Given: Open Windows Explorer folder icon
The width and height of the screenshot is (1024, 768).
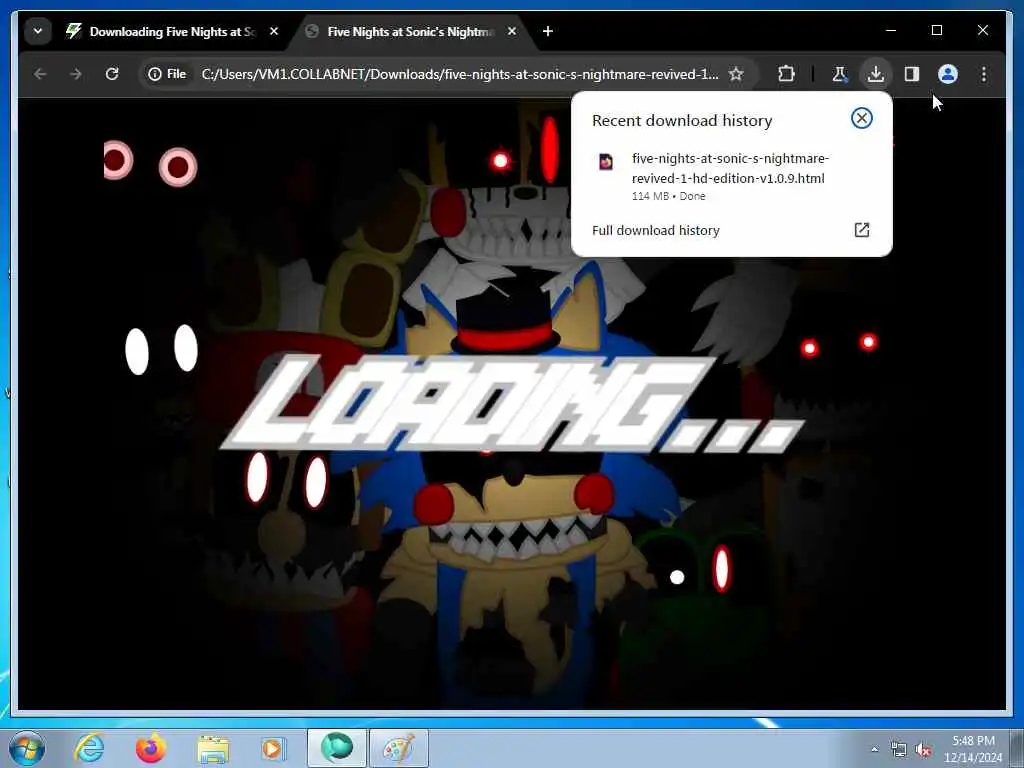Looking at the screenshot, I should tap(213, 748).
